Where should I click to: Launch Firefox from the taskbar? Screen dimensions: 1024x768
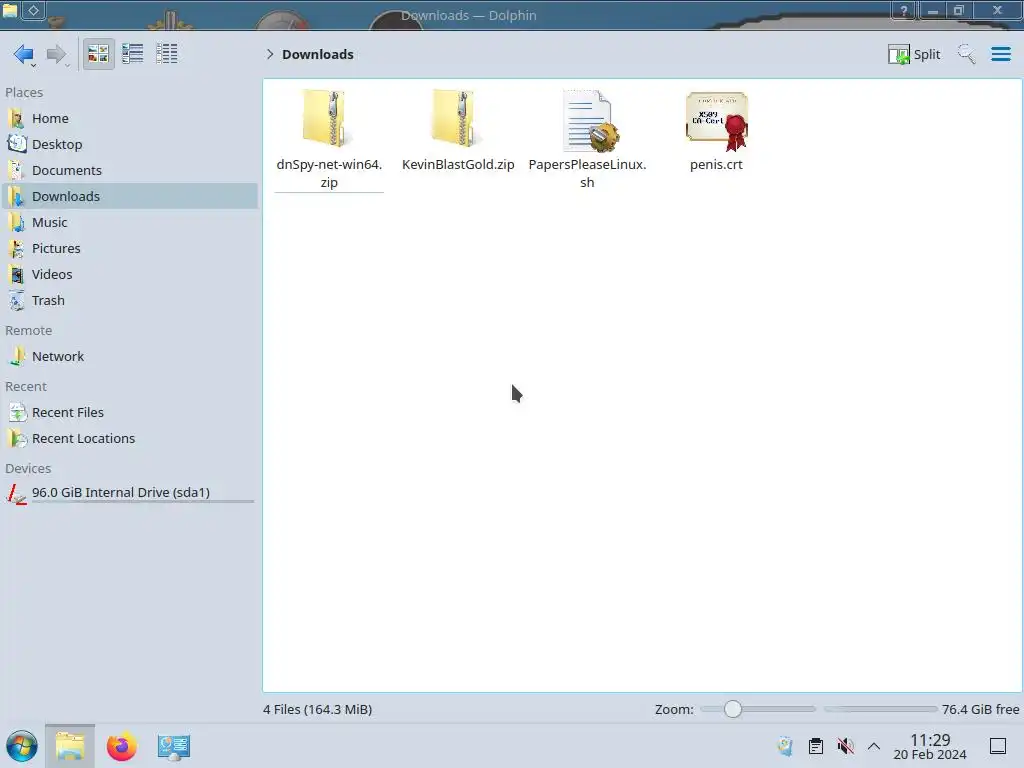click(x=121, y=746)
